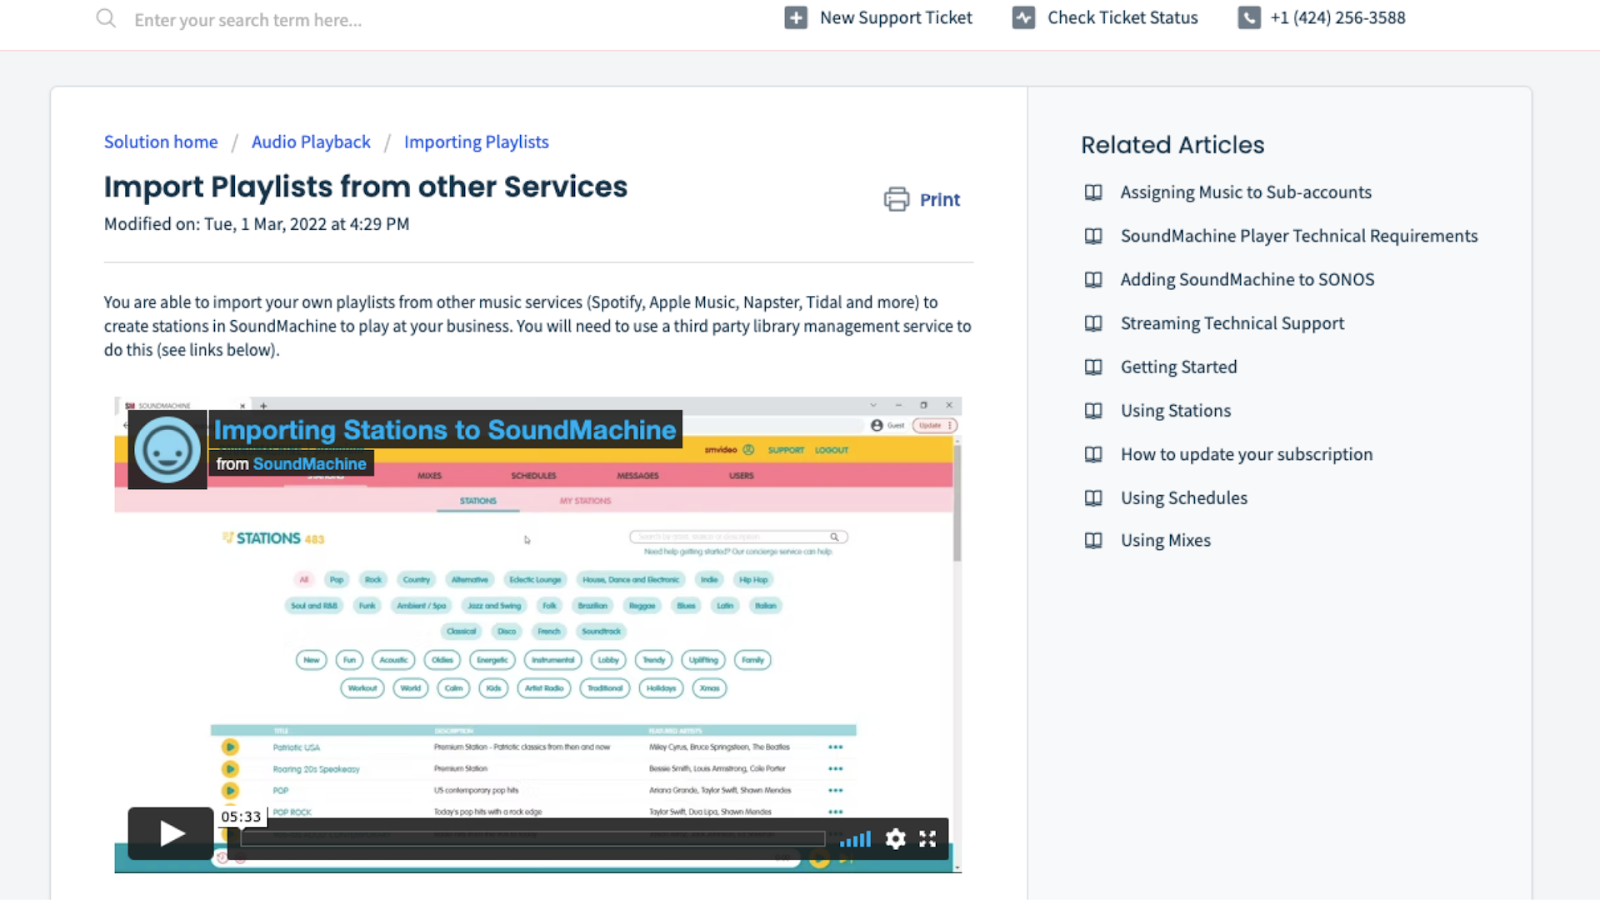Image resolution: width=1600 pixels, height=900 pixels.
Task: Click the SoundMachine smiley avatar
Action: (x=167, y=450)
